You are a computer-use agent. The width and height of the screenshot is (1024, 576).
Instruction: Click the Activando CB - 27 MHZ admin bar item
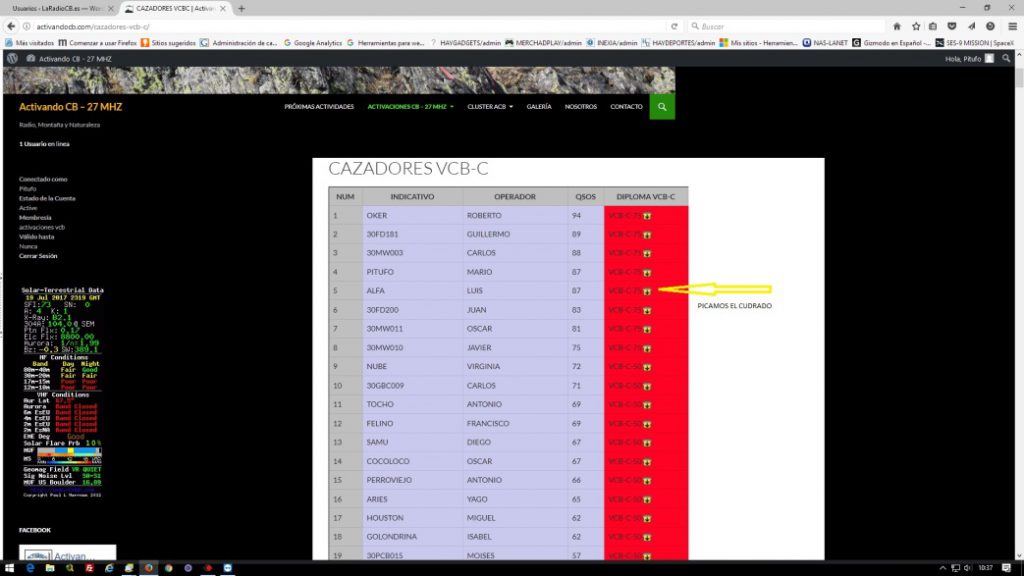(x=69, y=59)
